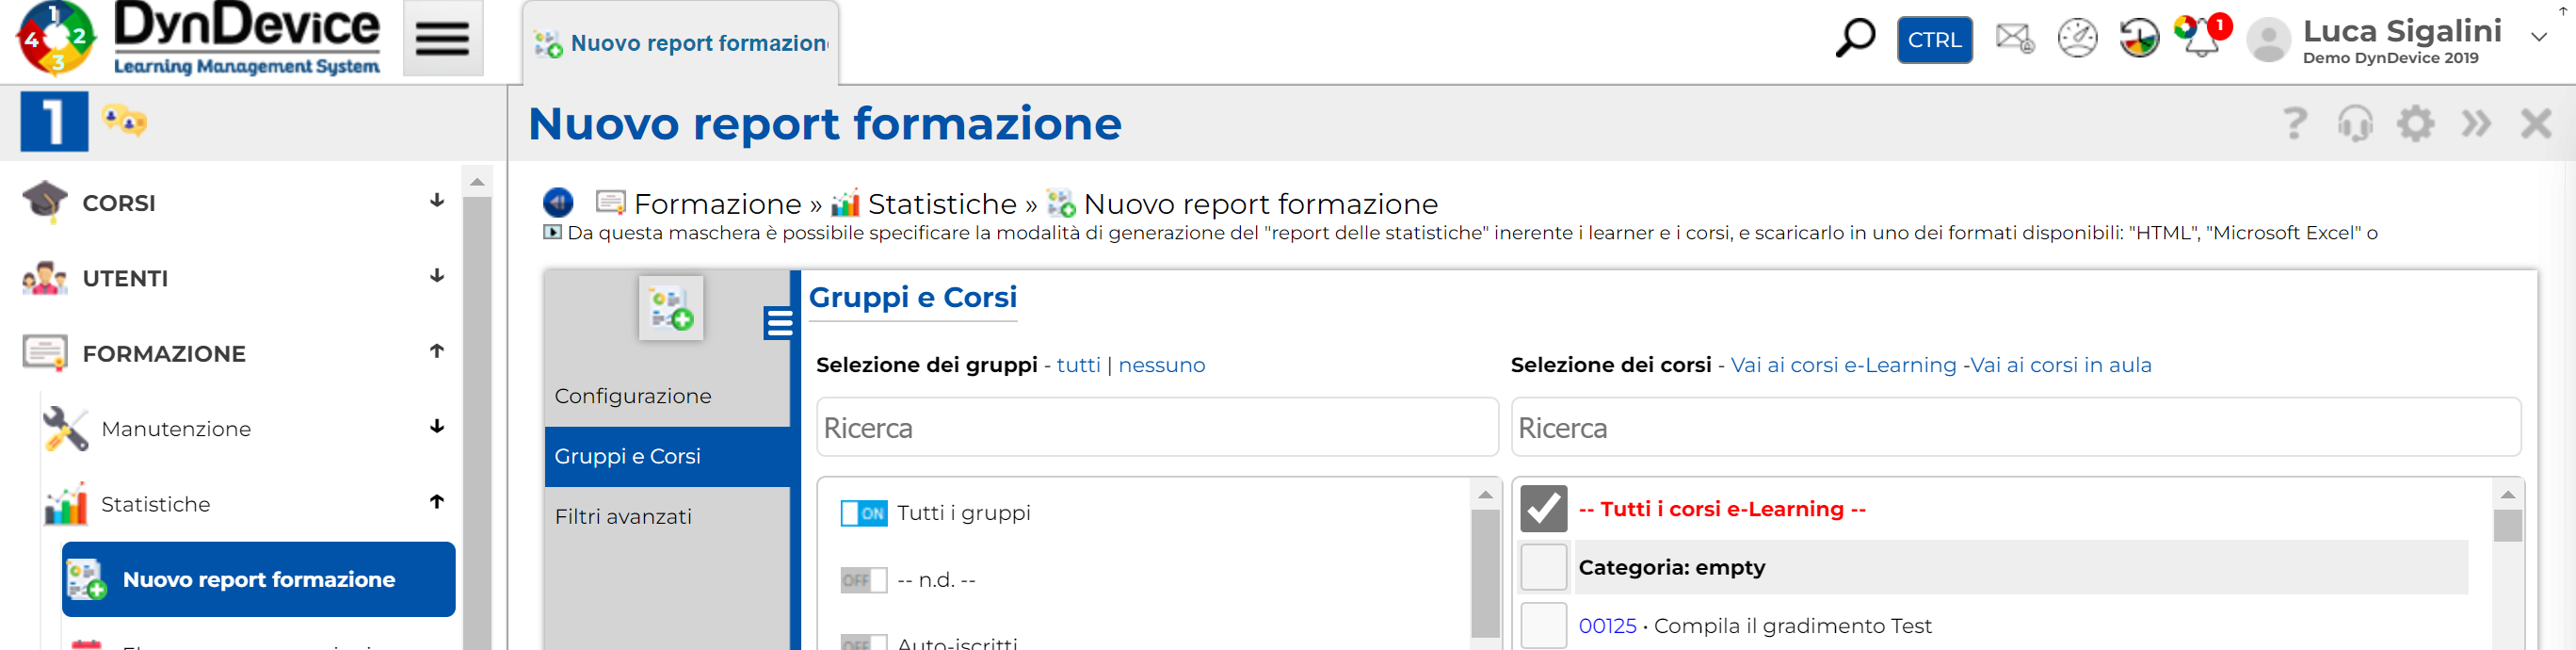Click the gear settings icon
The image size is (2576, 650).
tap(2415, 124)
